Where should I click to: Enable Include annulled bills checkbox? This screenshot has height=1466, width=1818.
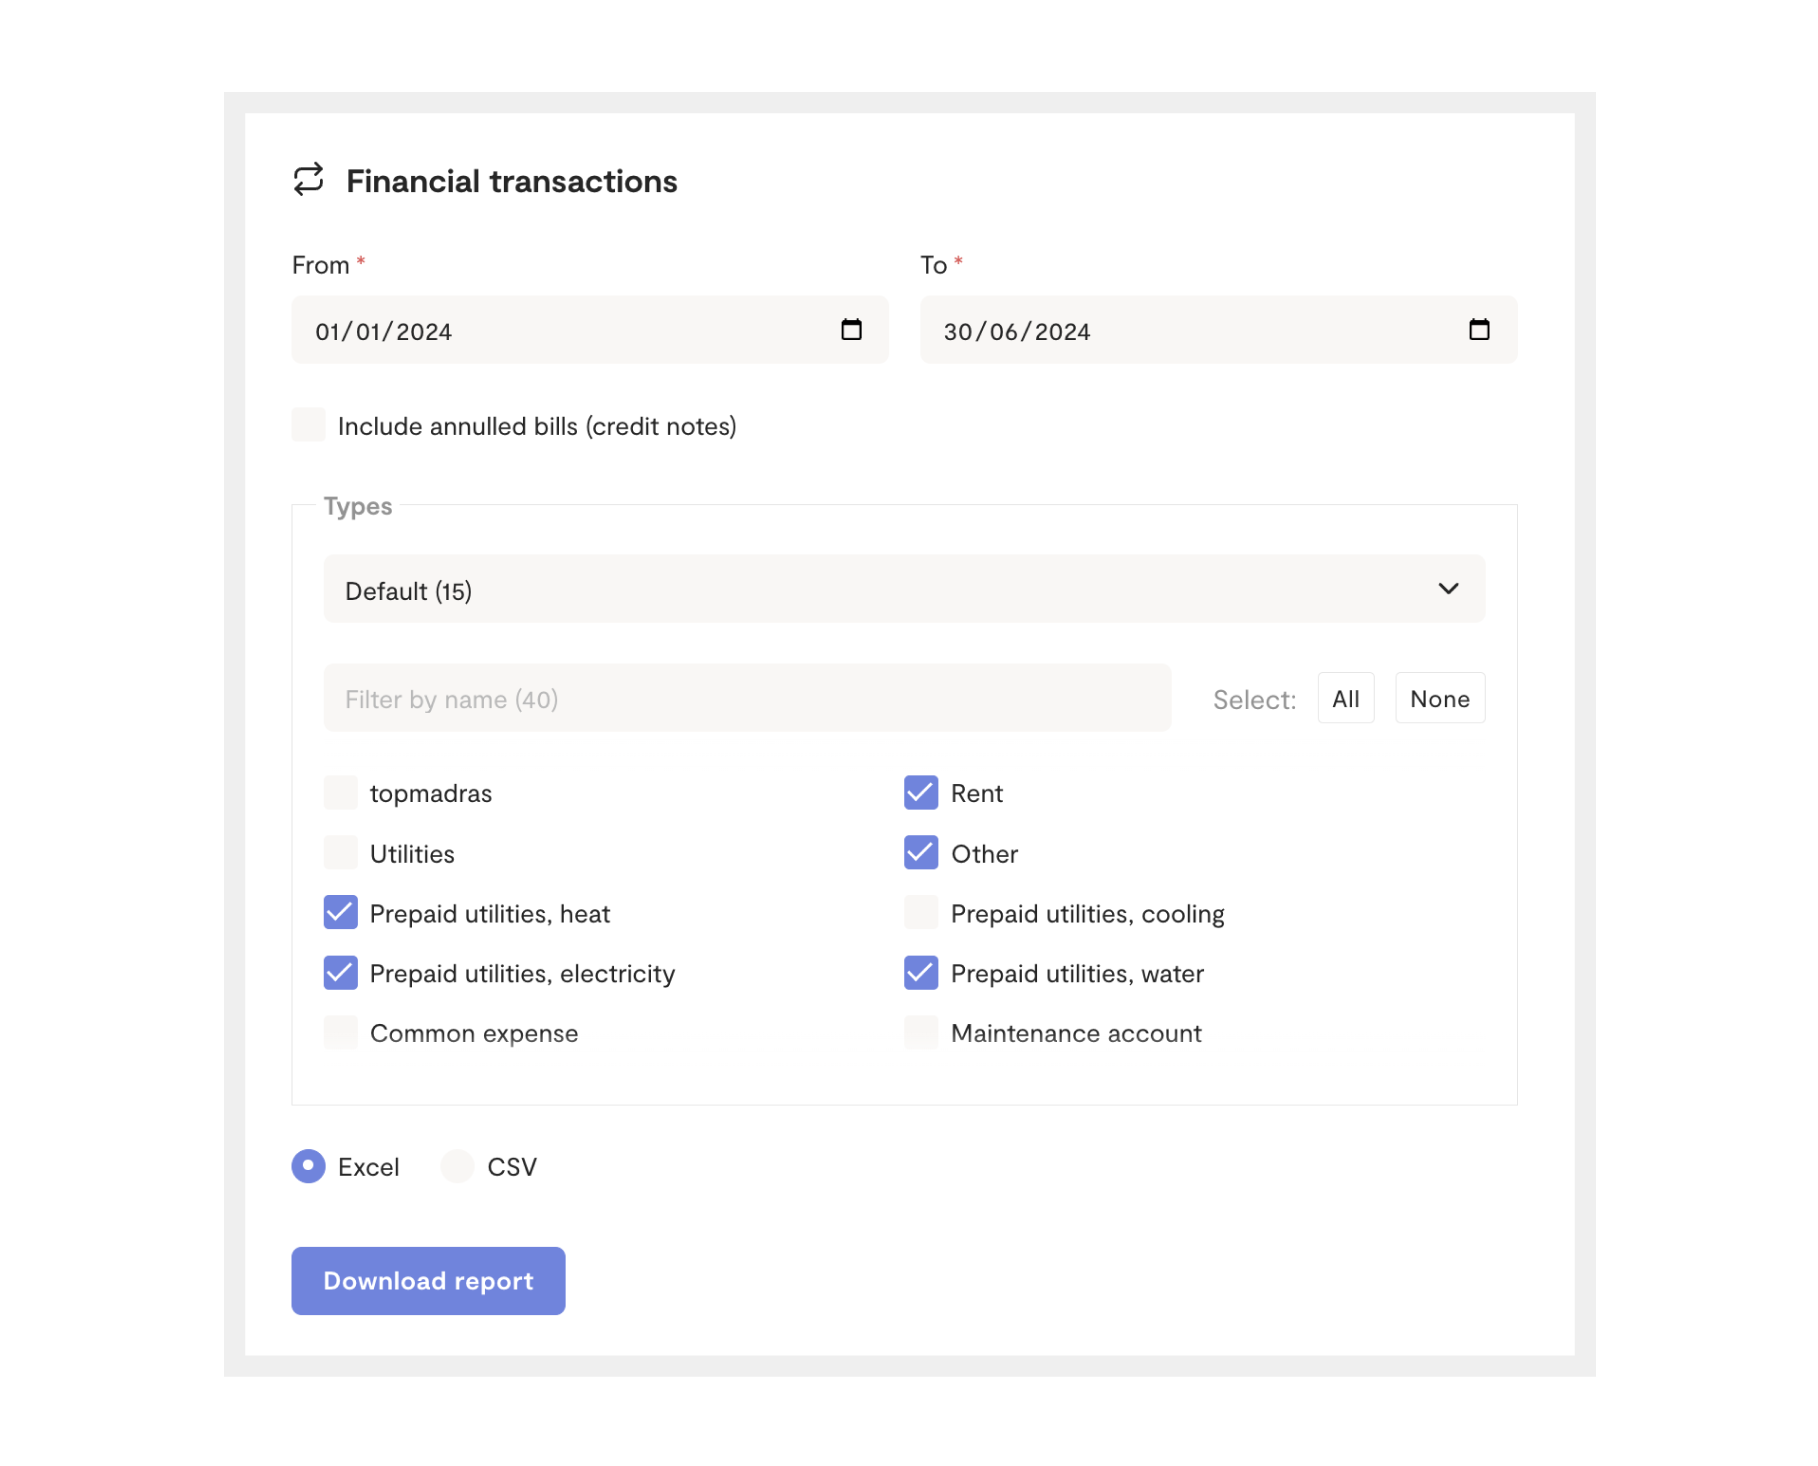pos(309,425)
